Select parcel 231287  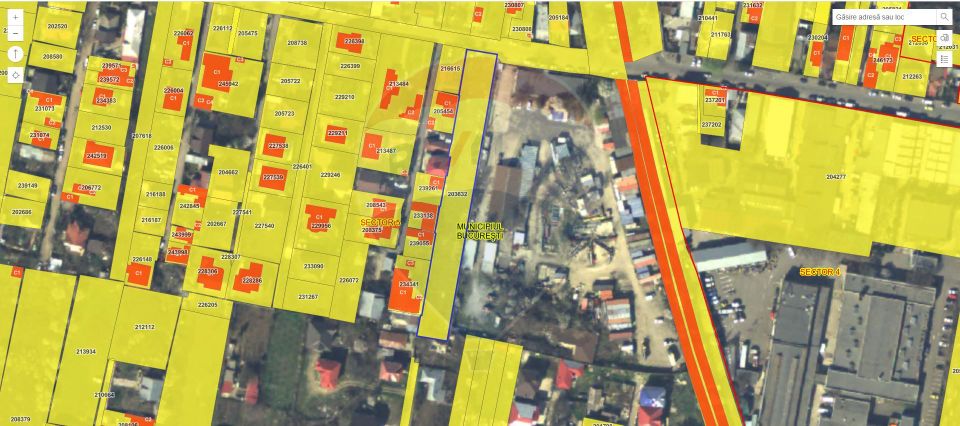coord(308,296)
